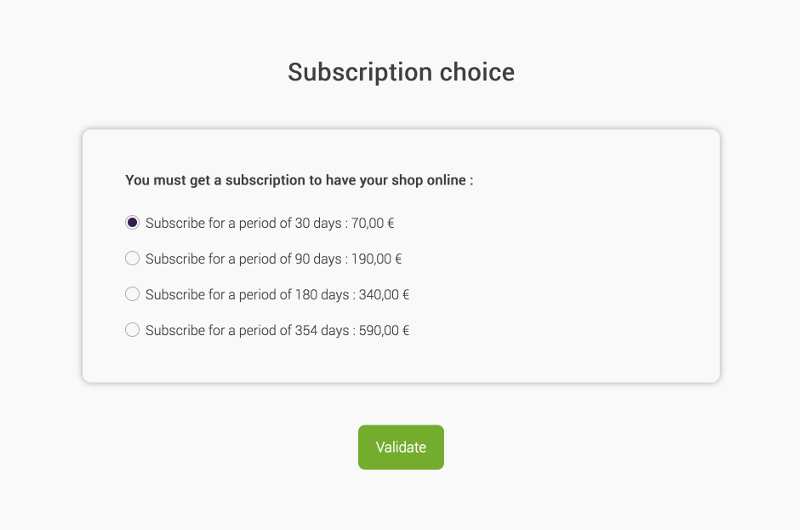Image resolution: width=800 pixels, height=530 pixels.
Task: Click the "Subscribe for a period of 30 days" label
Action: 242,223
